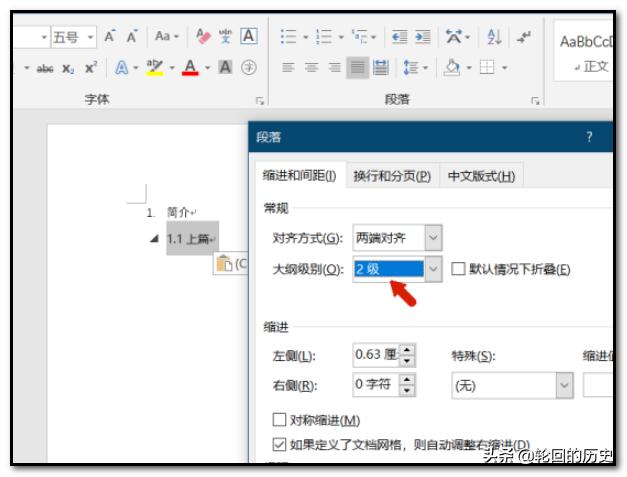Open the 大纲级别 dropdown

point(432,269)
